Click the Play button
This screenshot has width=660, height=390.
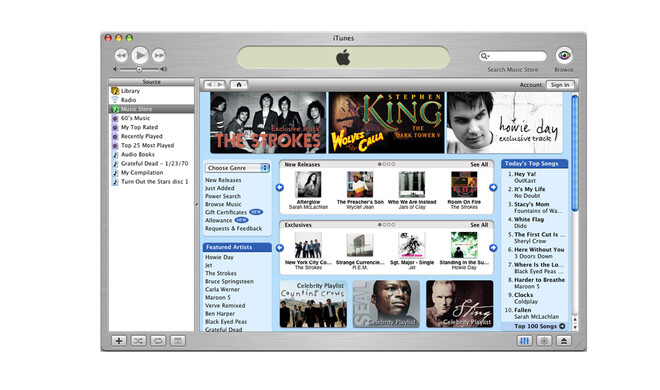point(140,55)
